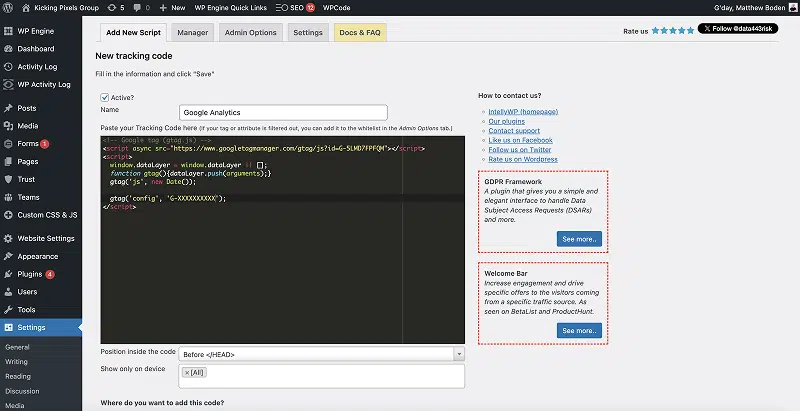Click the Tools wrench icon
This screenshot has width=800, height=411.
pos(8,310)
